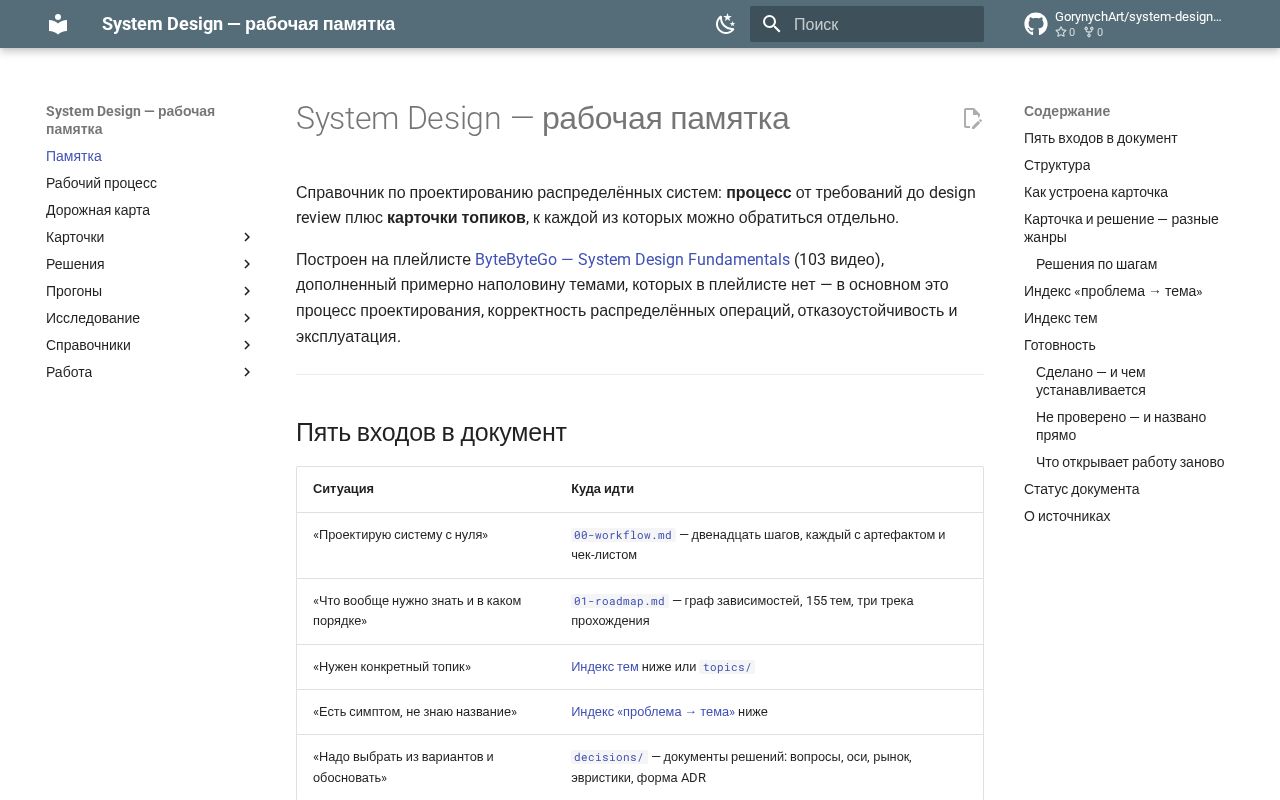Open Дорожная карта navigation item
This screenshot has height=800, width=1280.
click(x=98, y=210)
